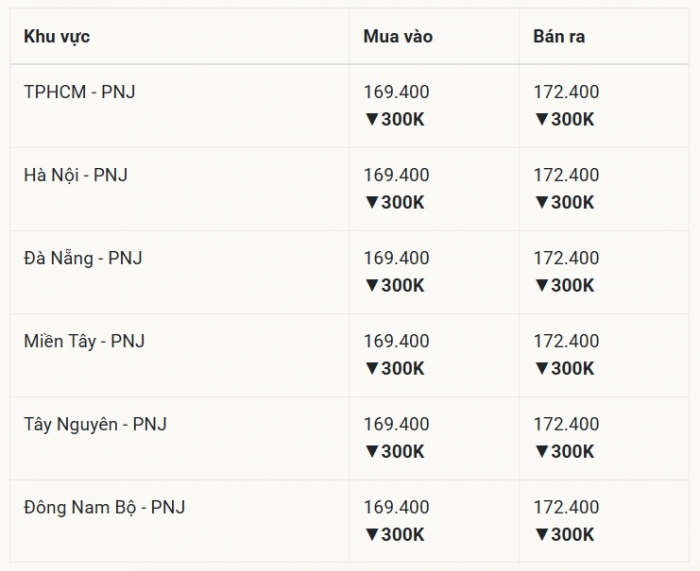Click the down arrow in Hà Nội sell price
Screen dimensions: 700x571
pyautogui.click(x=541, y=202)
